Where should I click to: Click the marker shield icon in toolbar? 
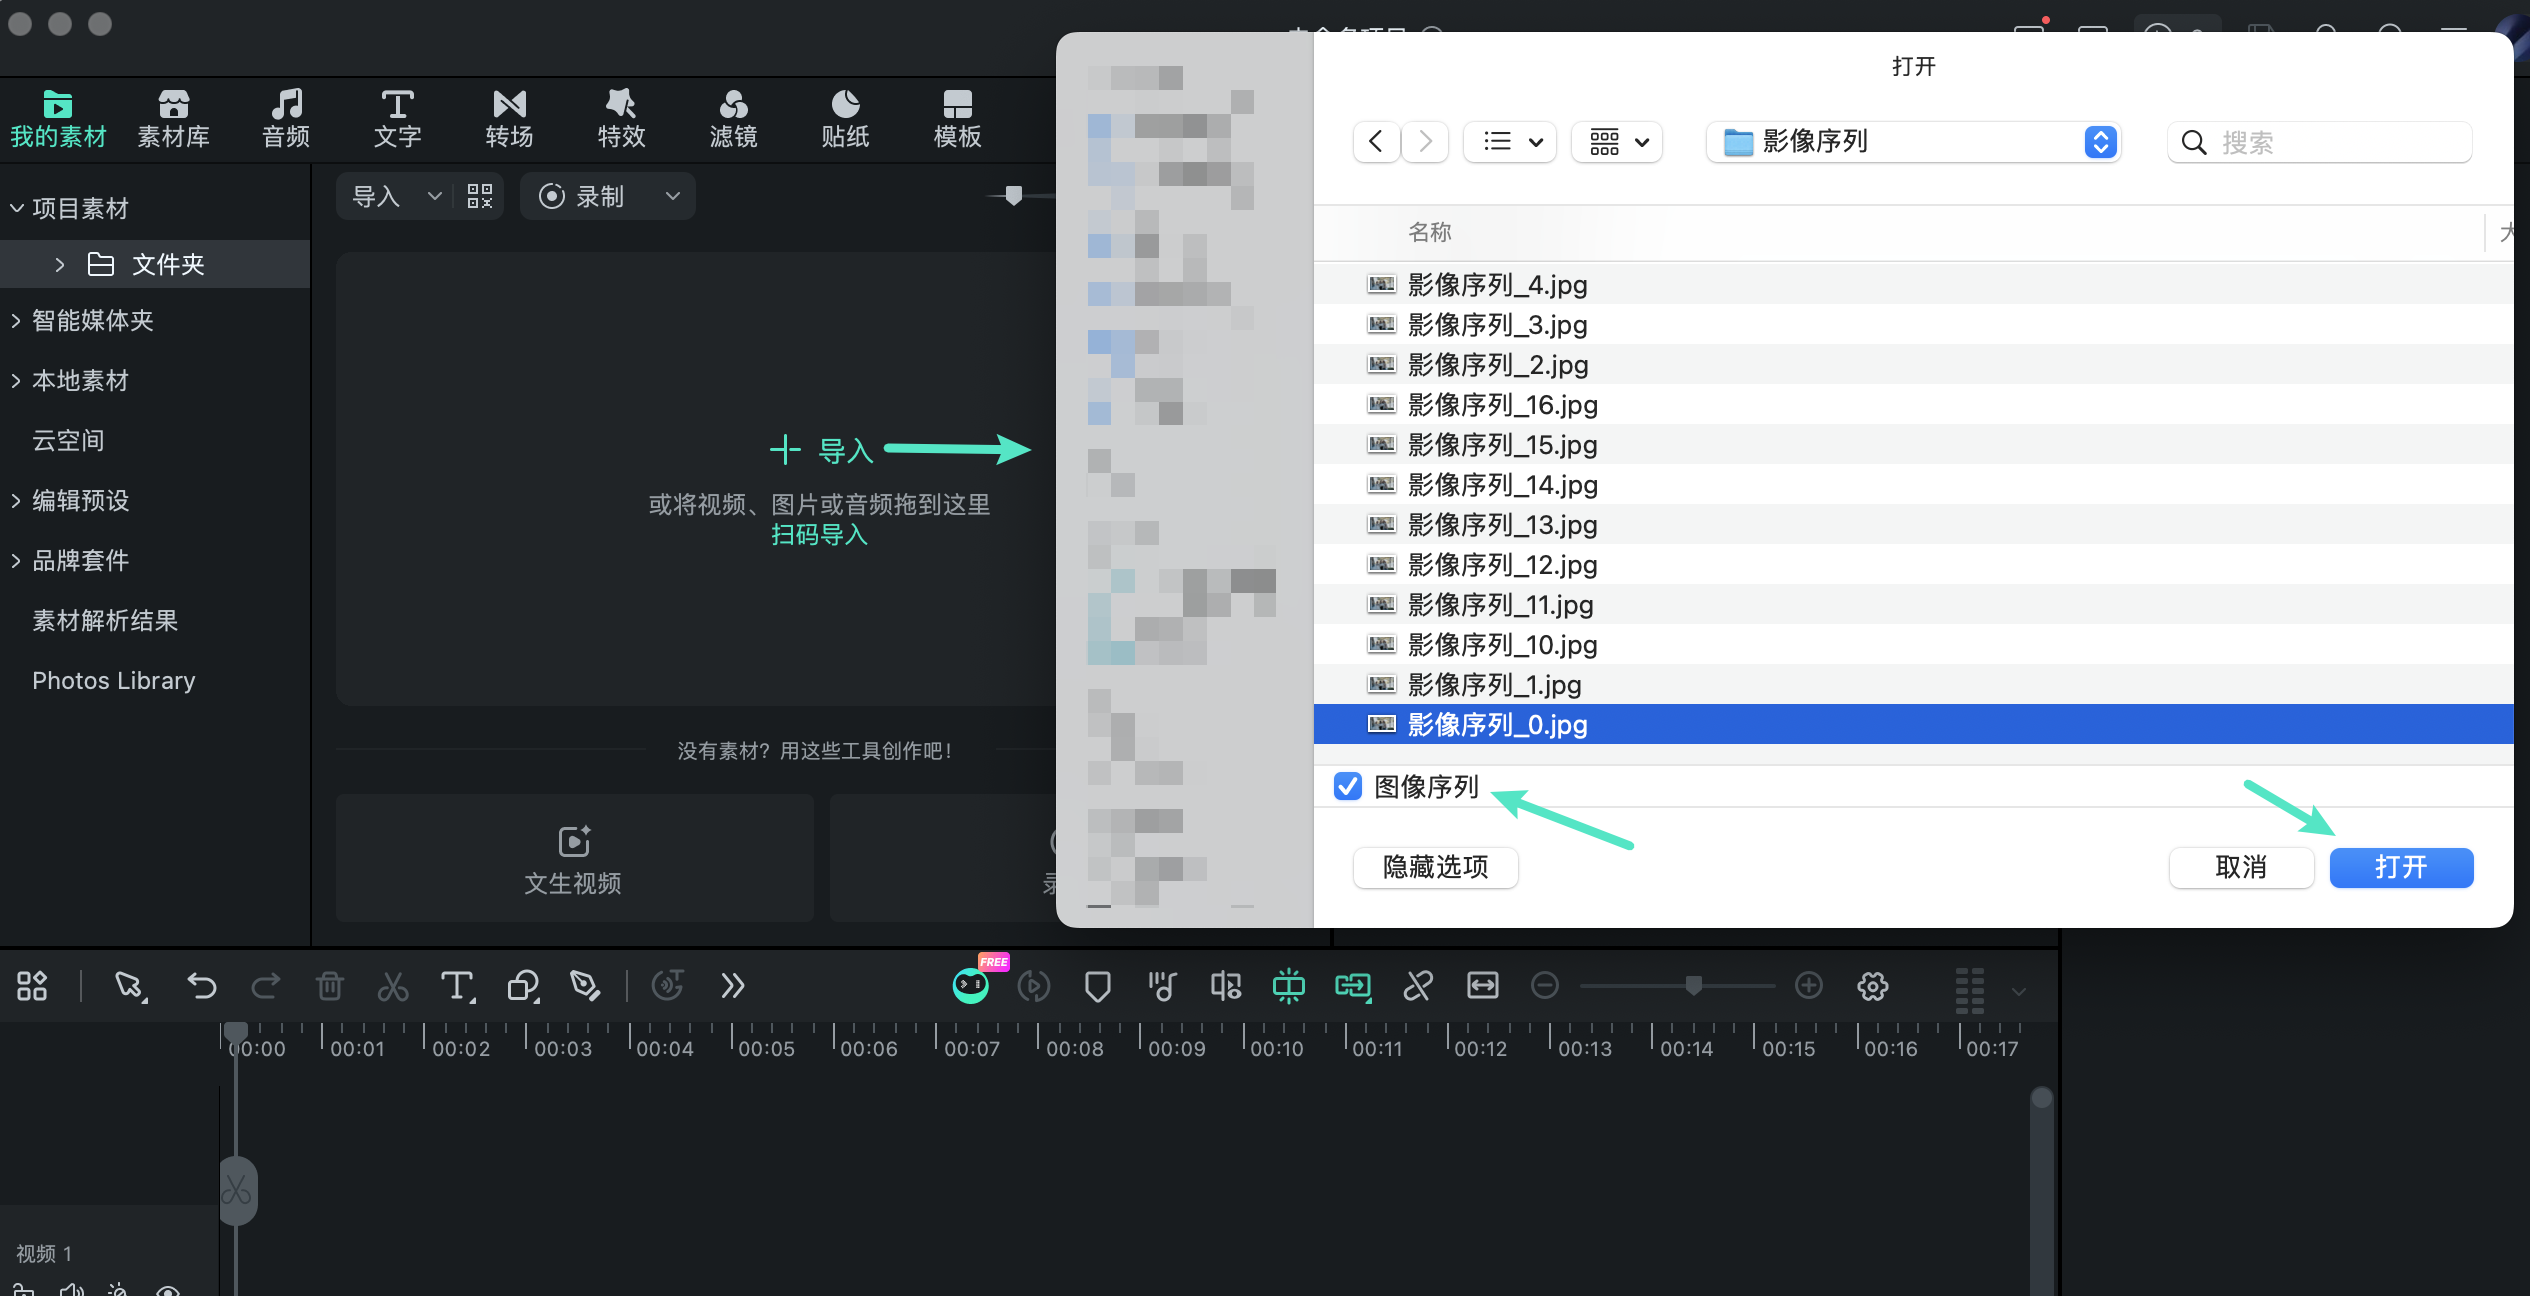click(1097, 987)
